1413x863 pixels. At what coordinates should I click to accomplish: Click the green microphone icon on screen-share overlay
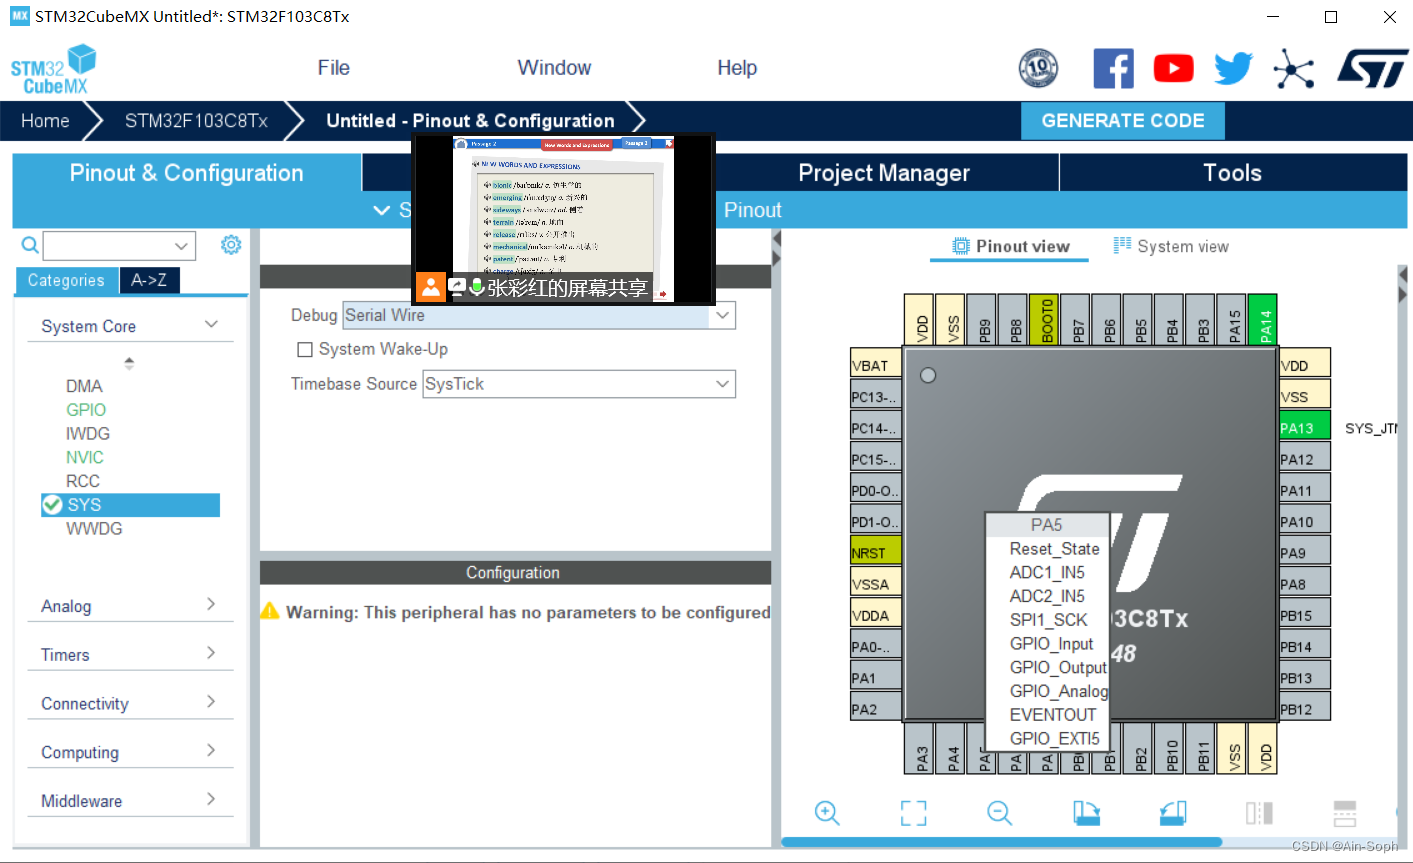pyautogui.click(x=477, y=287)
